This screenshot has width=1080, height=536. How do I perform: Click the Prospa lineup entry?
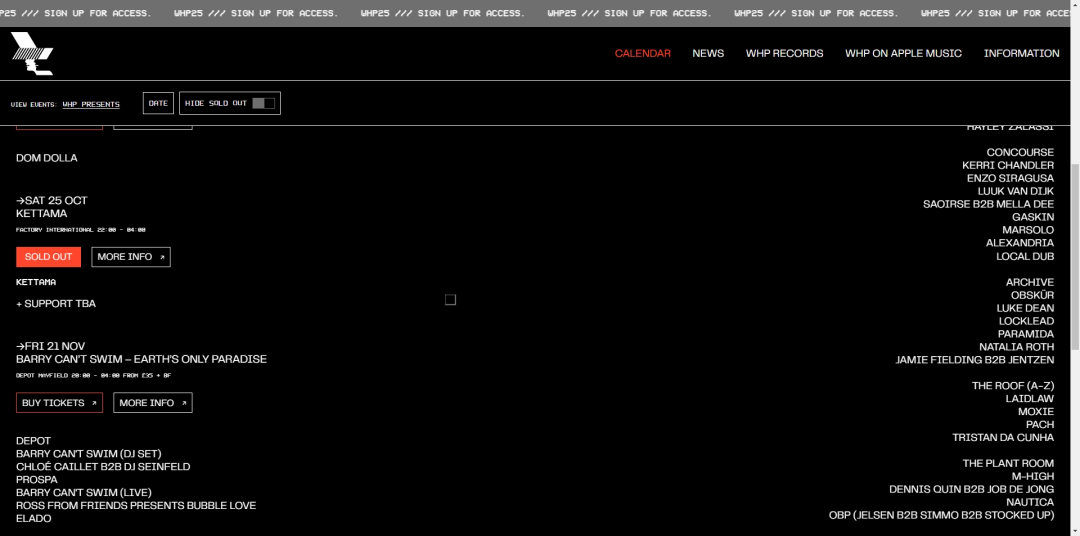[x=37, y=480]
